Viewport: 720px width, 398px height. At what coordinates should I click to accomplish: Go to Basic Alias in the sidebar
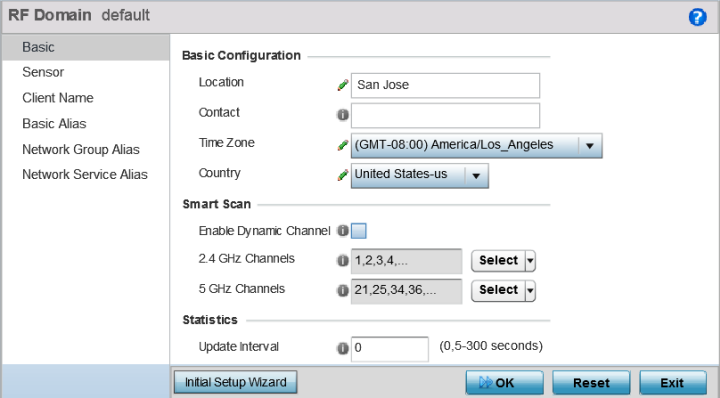click(54, 123)
